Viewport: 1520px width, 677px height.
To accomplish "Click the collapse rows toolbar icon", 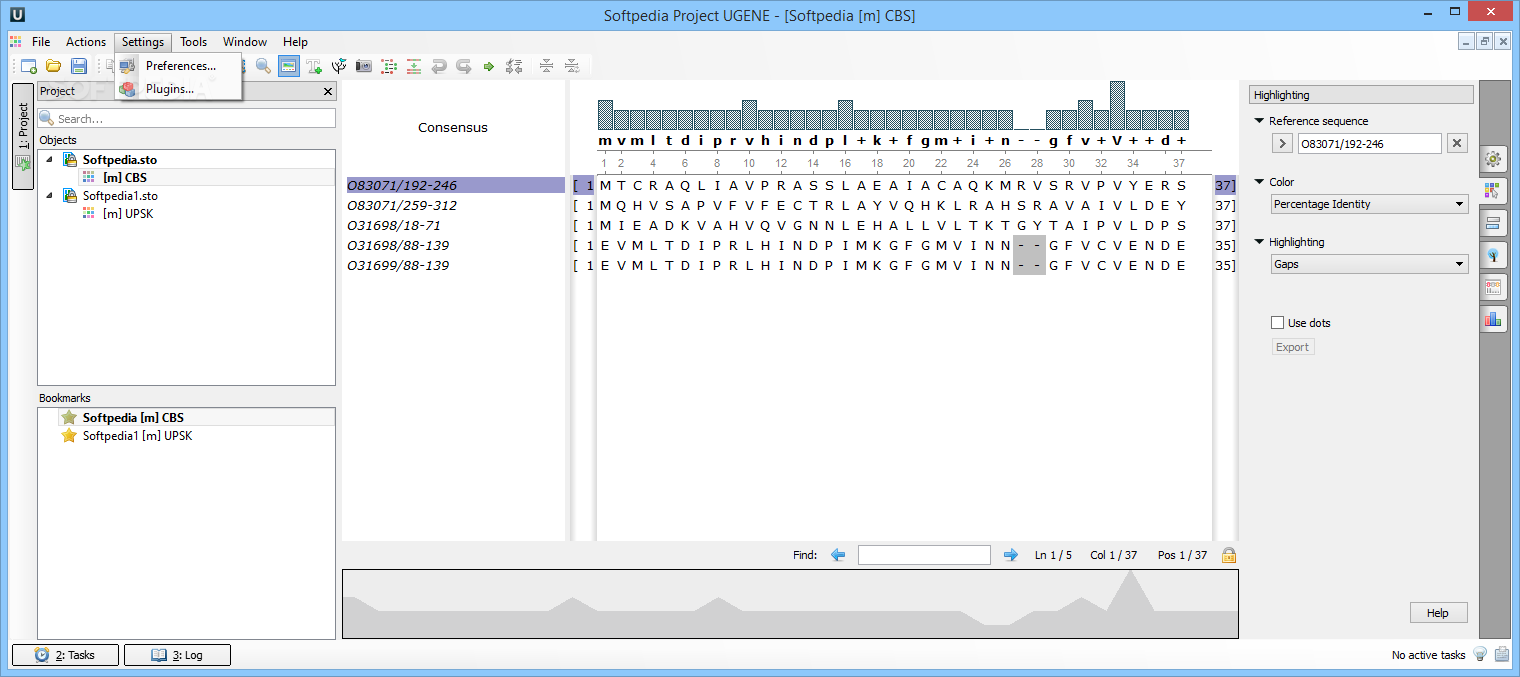I will point(546,66).
